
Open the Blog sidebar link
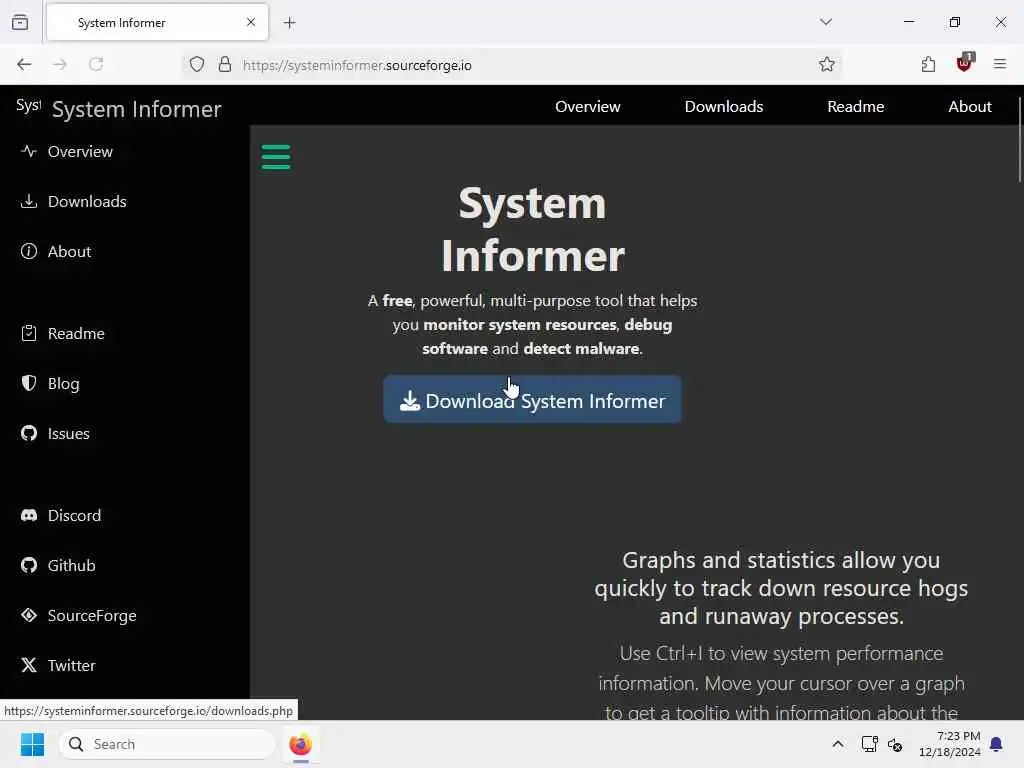point(63,383)
